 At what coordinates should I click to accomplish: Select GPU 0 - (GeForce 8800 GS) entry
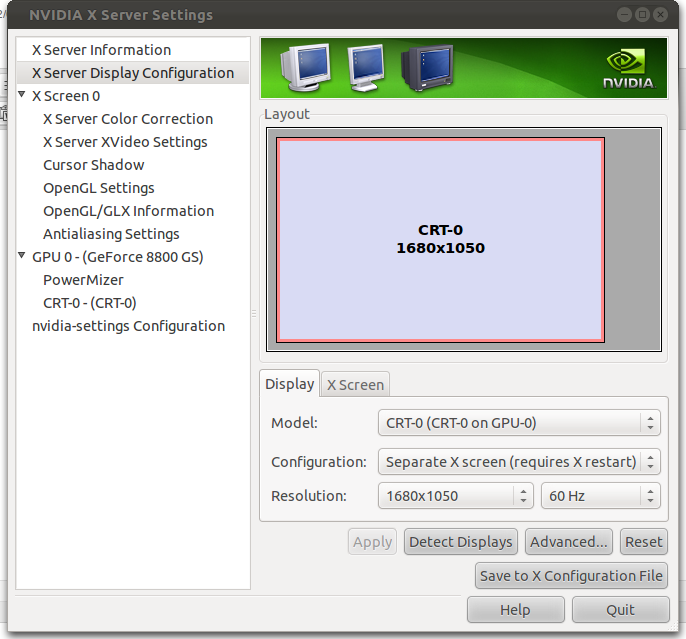[118, 257]
